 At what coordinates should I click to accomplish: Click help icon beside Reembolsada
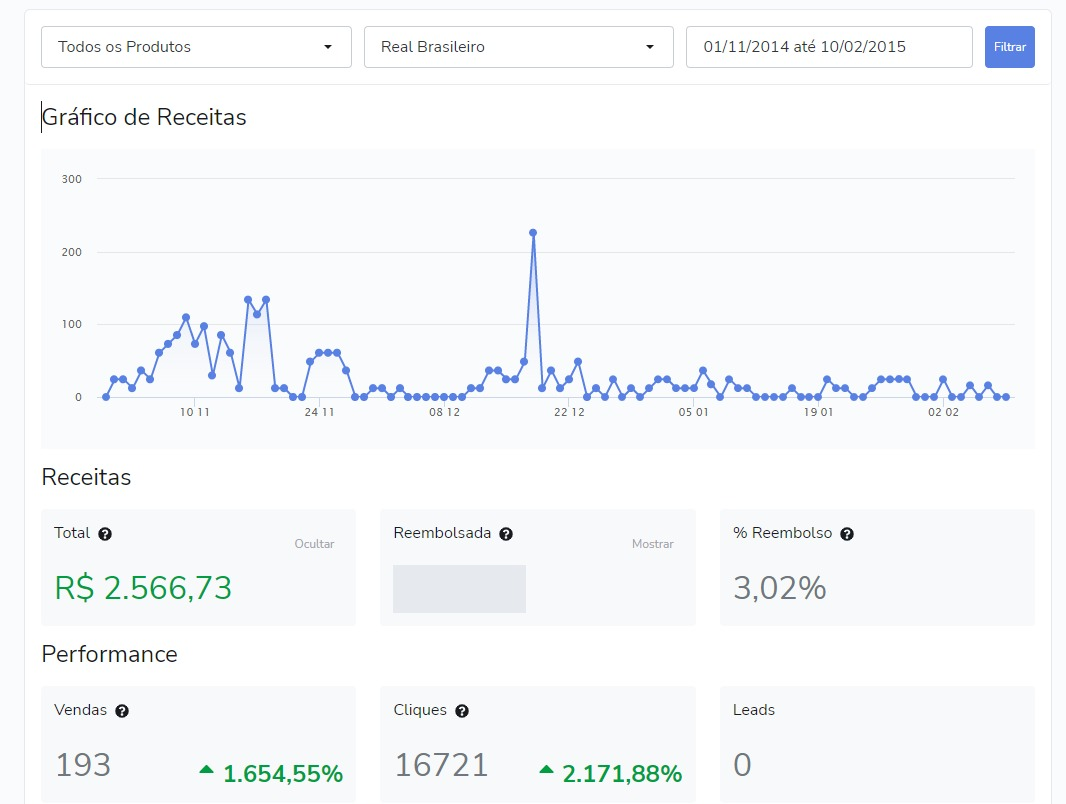tap(506, 534)
